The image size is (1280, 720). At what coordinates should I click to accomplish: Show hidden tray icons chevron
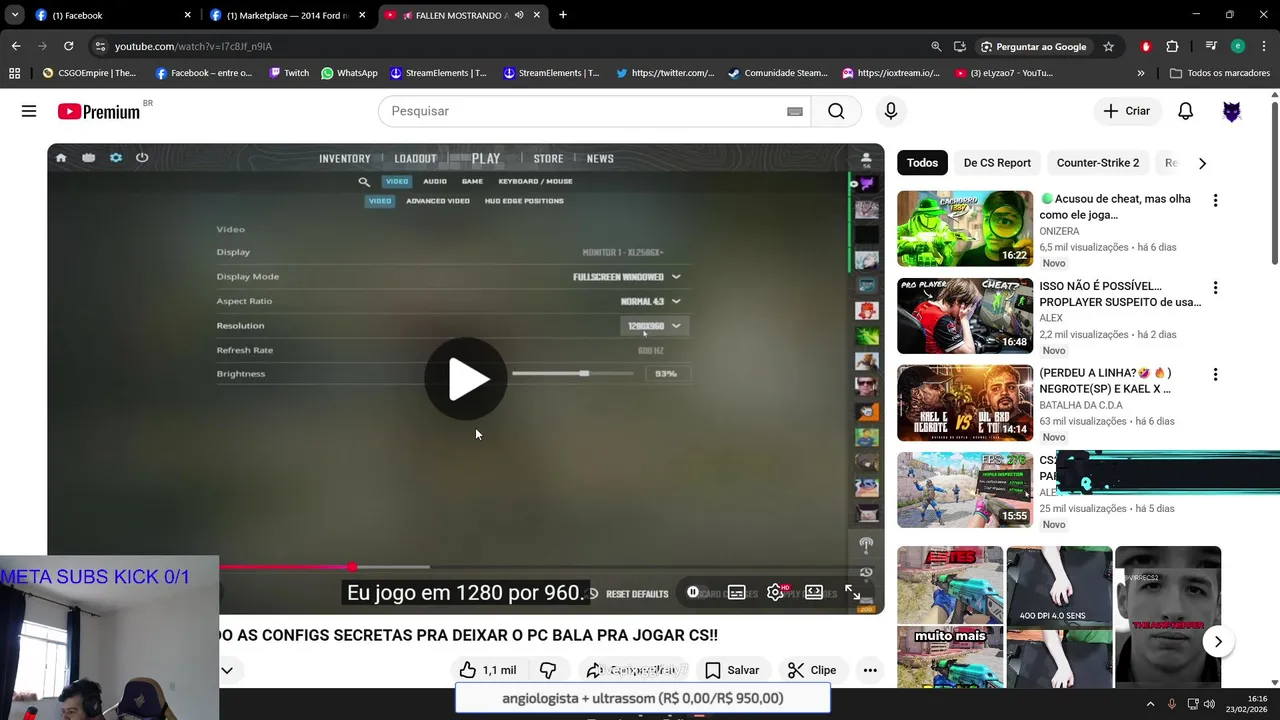(x=1150, y=704)
